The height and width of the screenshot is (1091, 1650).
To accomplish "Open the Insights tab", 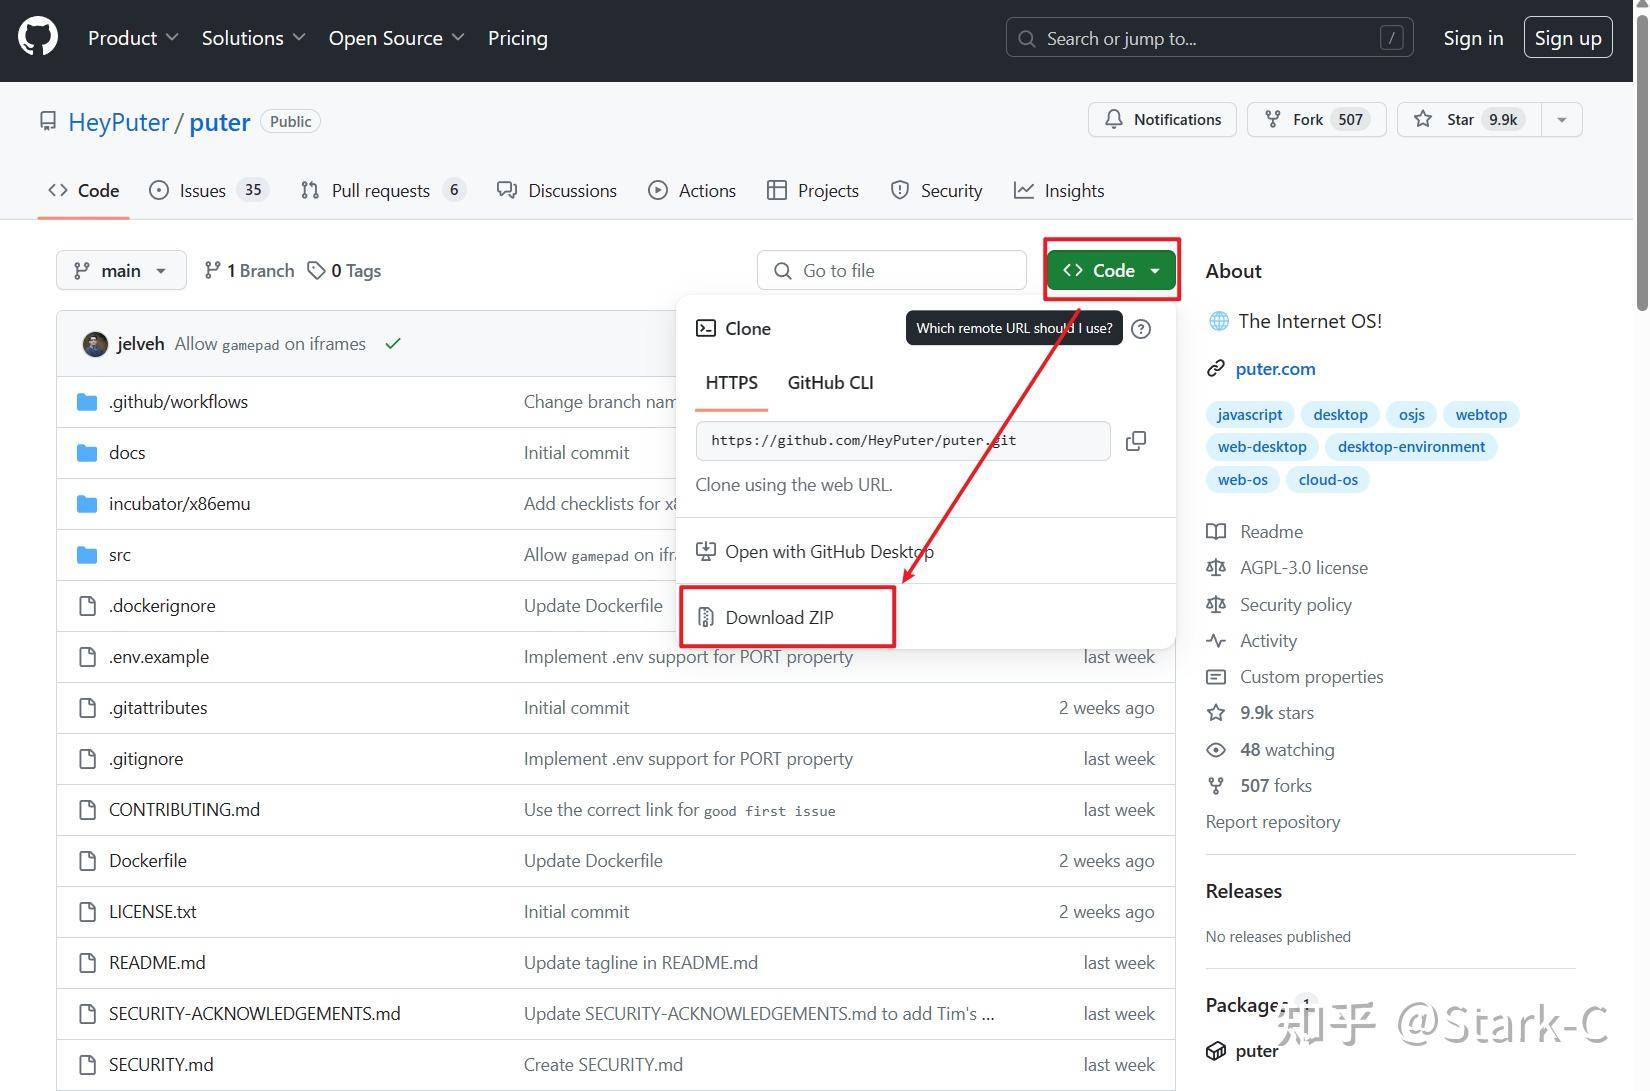I will point(1059,191).
